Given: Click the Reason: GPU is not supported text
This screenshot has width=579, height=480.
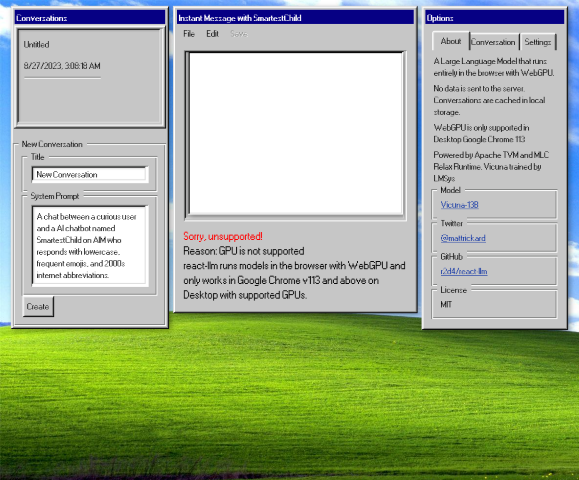Looking at the screenshot, I should [x=244, y=251].
